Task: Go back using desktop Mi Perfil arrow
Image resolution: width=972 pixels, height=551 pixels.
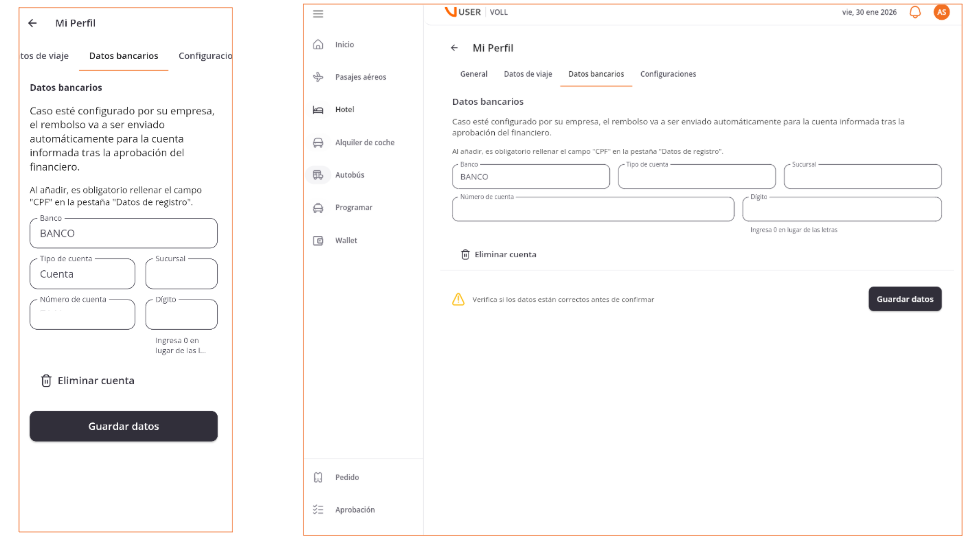Action: click(454, 48)
